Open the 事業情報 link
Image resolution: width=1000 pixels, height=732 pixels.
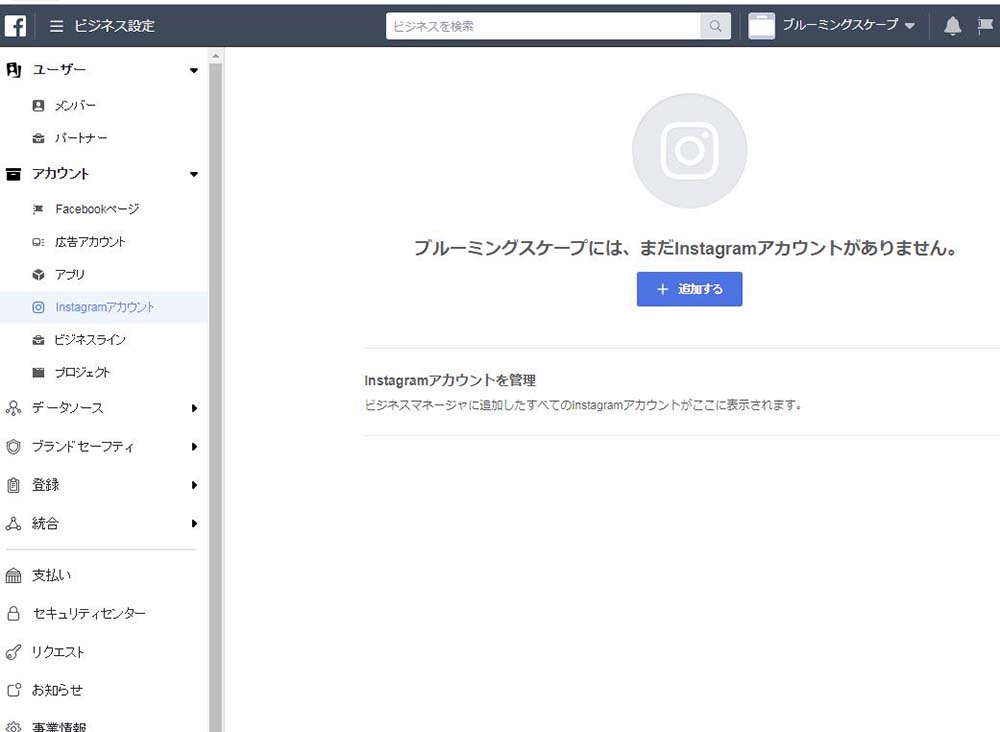[x=59, y=726]
